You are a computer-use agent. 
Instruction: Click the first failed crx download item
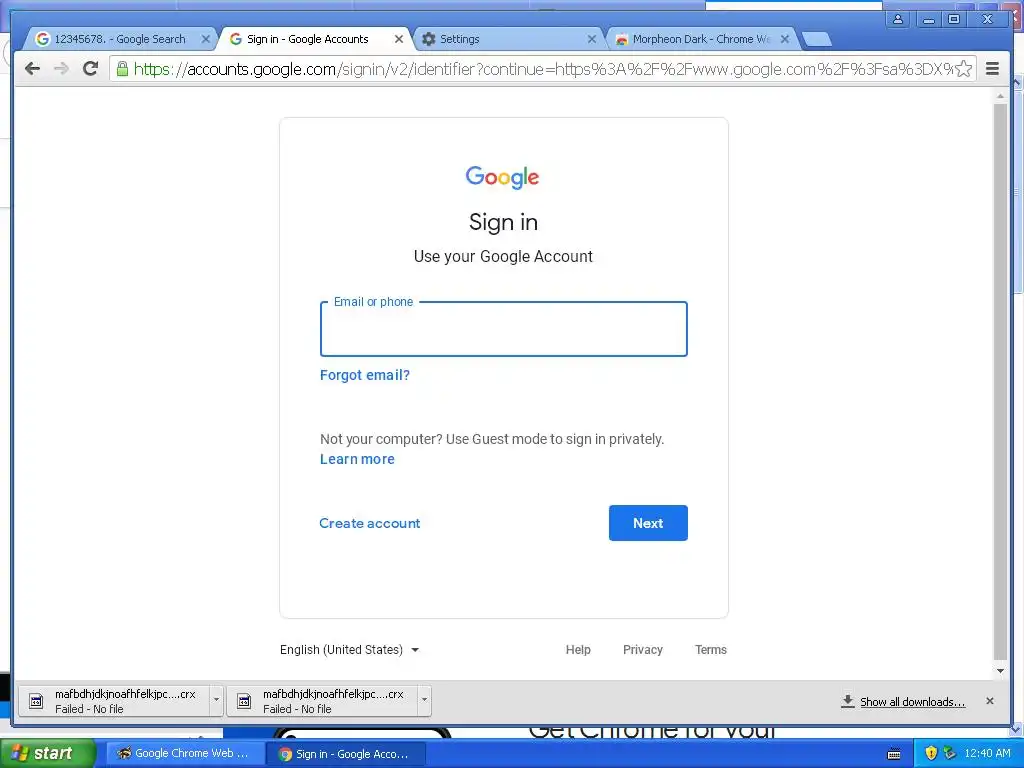tap(114, 701)
